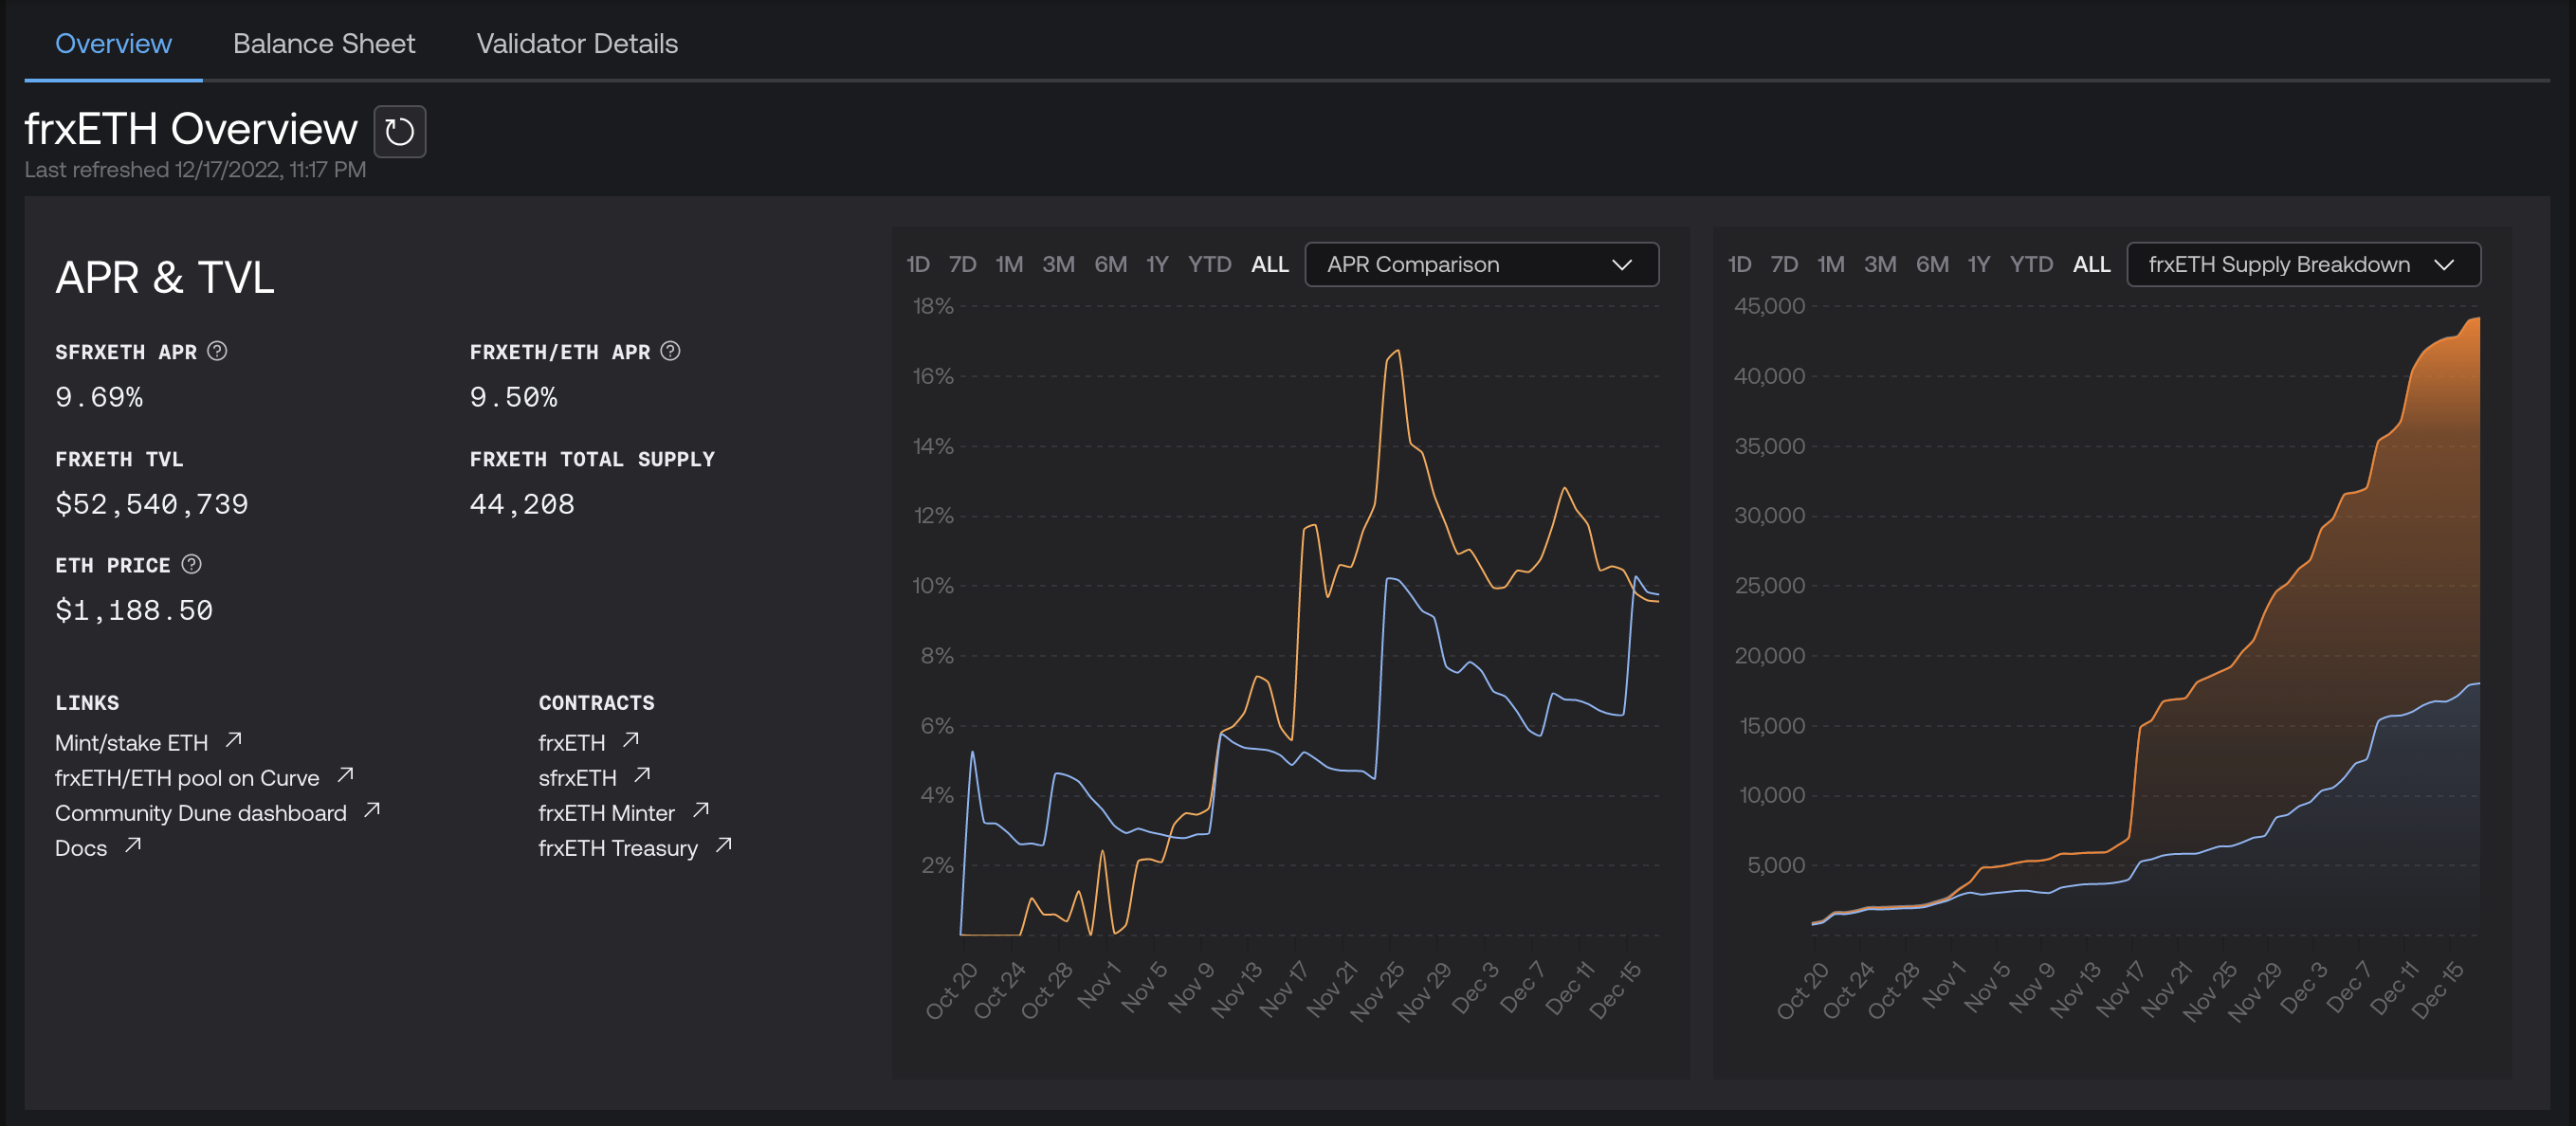Click the refresh icon beside frxETH Overview
The width and height of the screenshot is (2576, 1126).
point(400,131)
